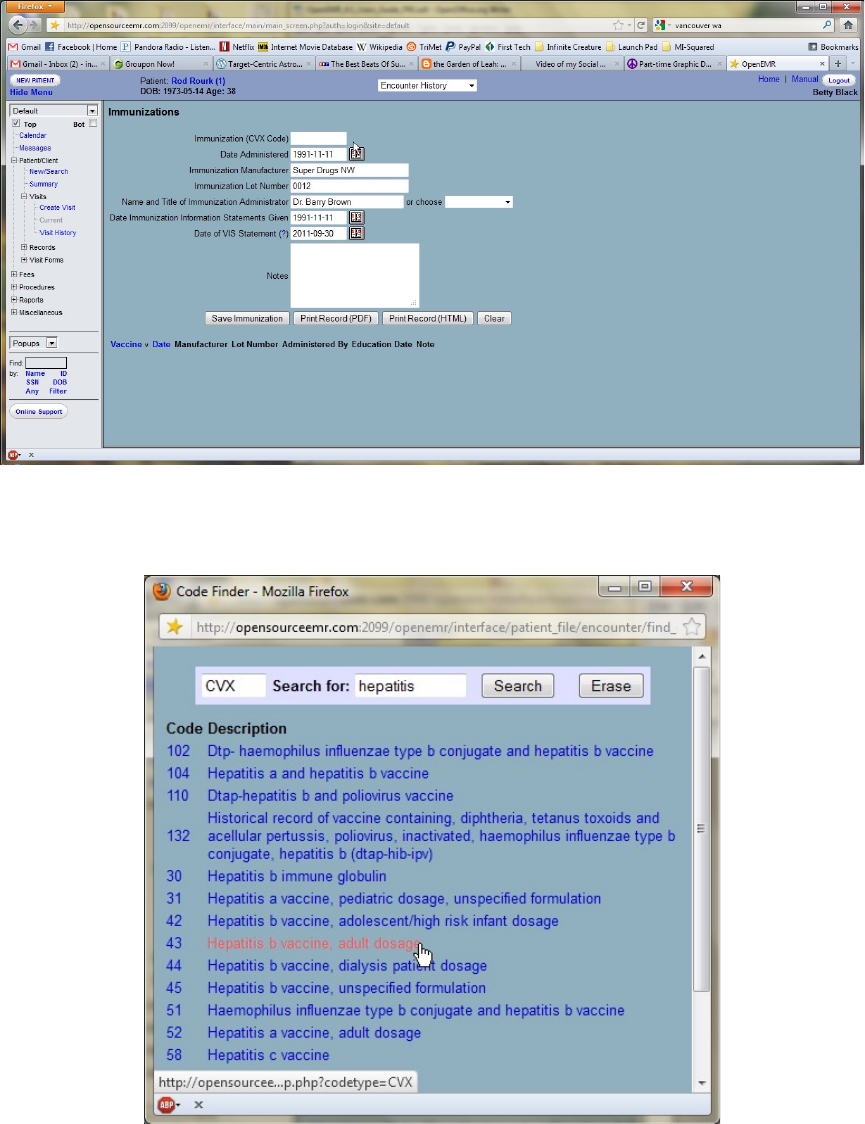Click the Notes text area
Viewport: 865px width, 1124px height.
[355, 276]
